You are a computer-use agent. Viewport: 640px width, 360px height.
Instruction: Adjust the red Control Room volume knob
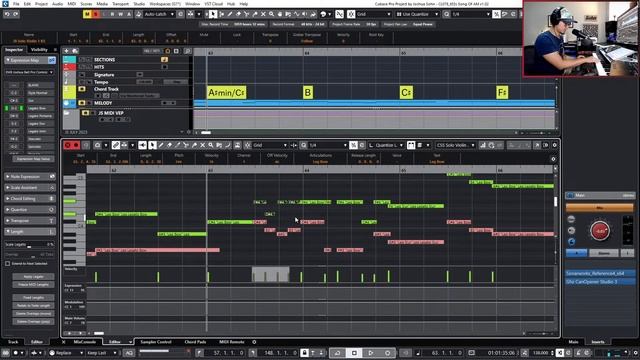(600, 231)
